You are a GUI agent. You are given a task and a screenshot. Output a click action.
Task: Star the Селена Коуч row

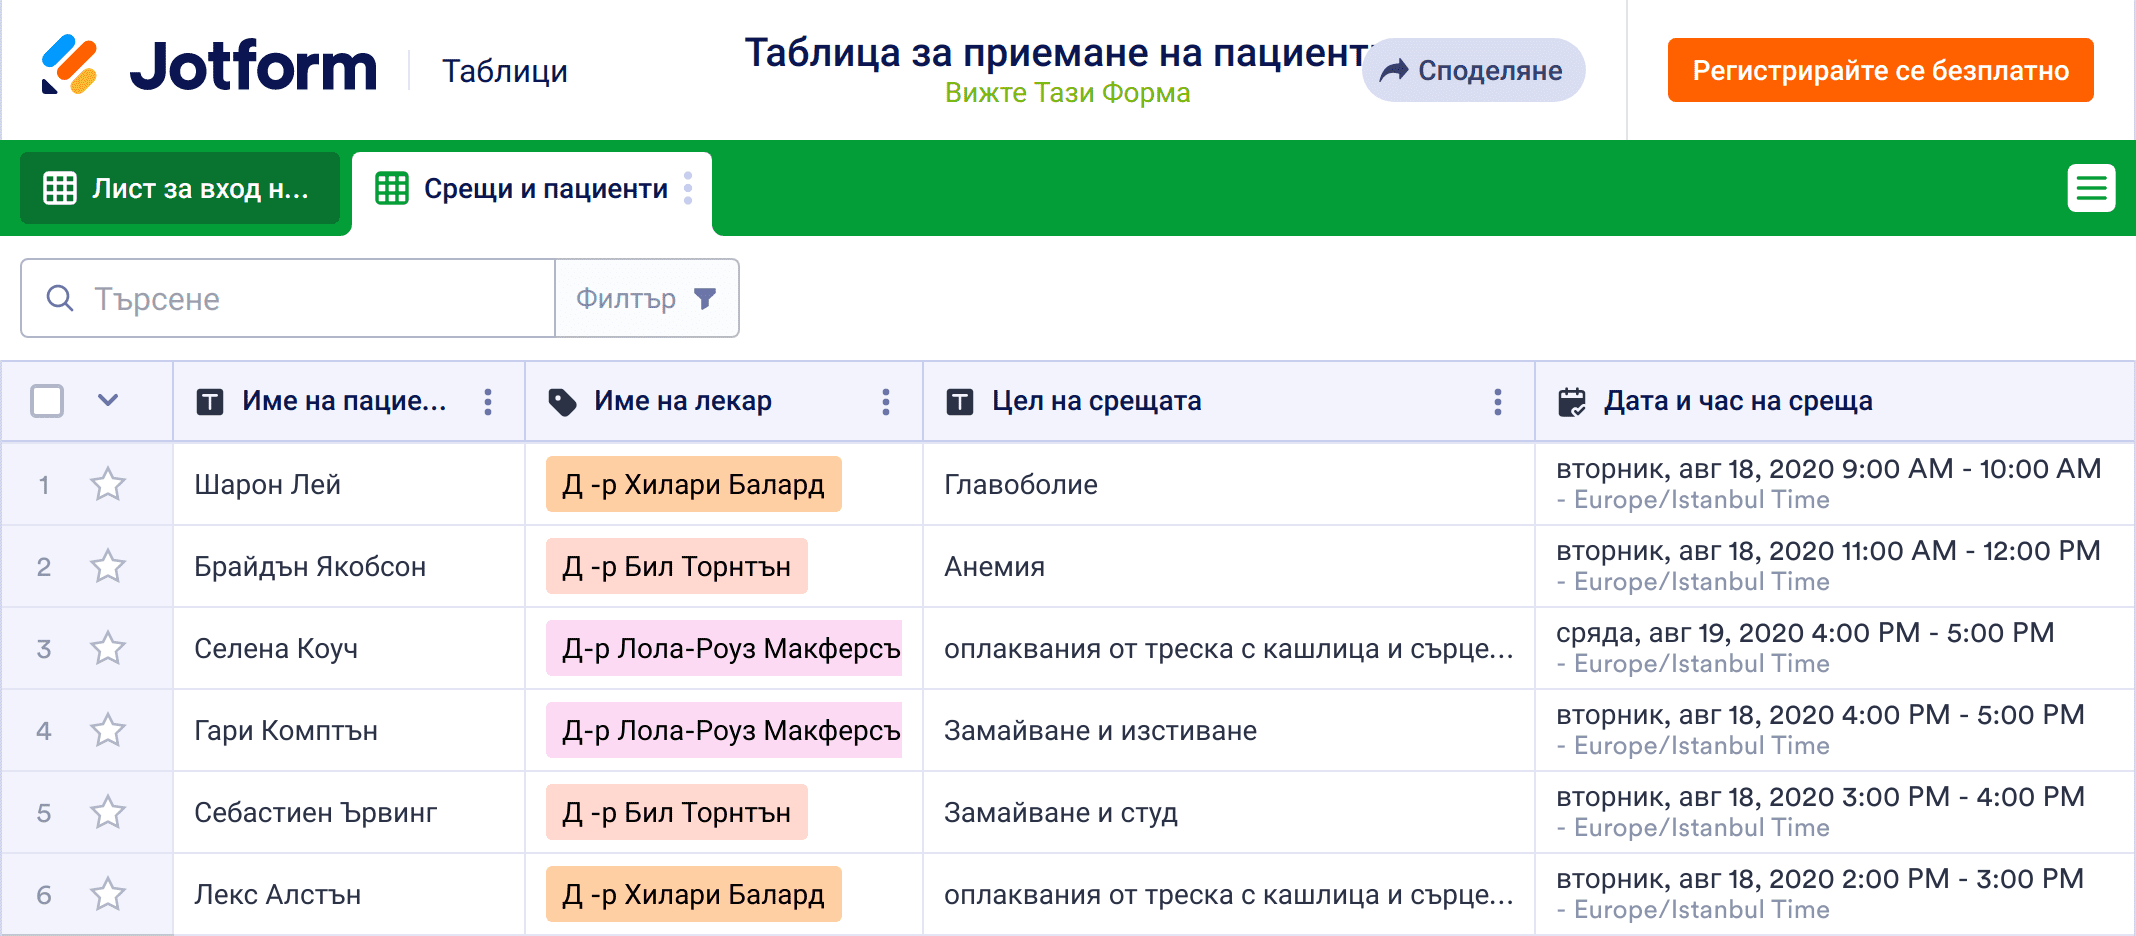[x=108, y=649]
